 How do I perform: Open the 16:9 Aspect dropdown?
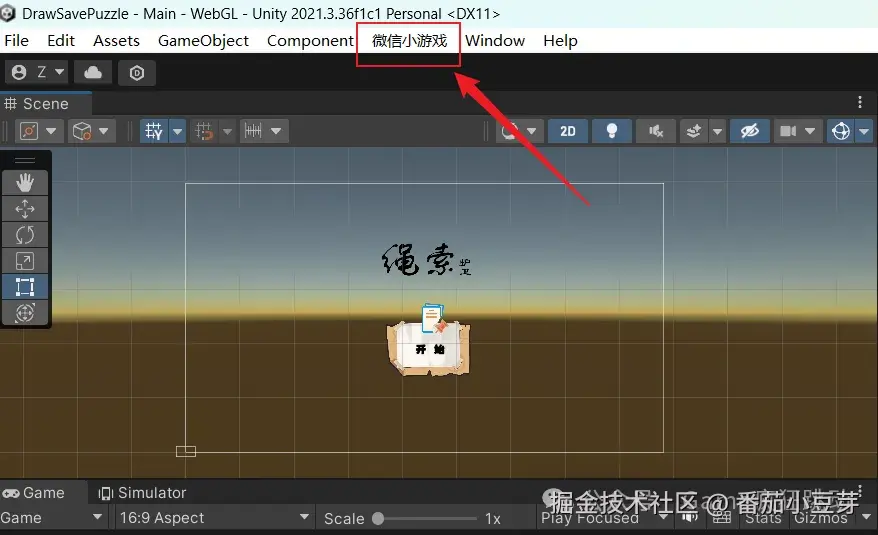tap(214, 518)
